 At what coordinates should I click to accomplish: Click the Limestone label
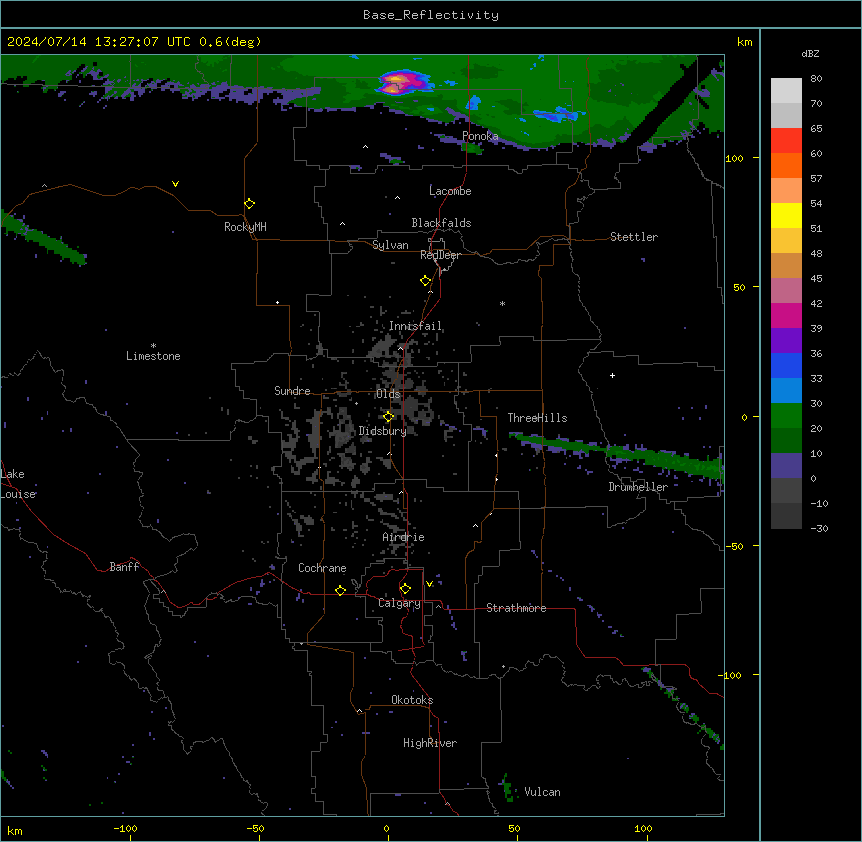(153, 356)
